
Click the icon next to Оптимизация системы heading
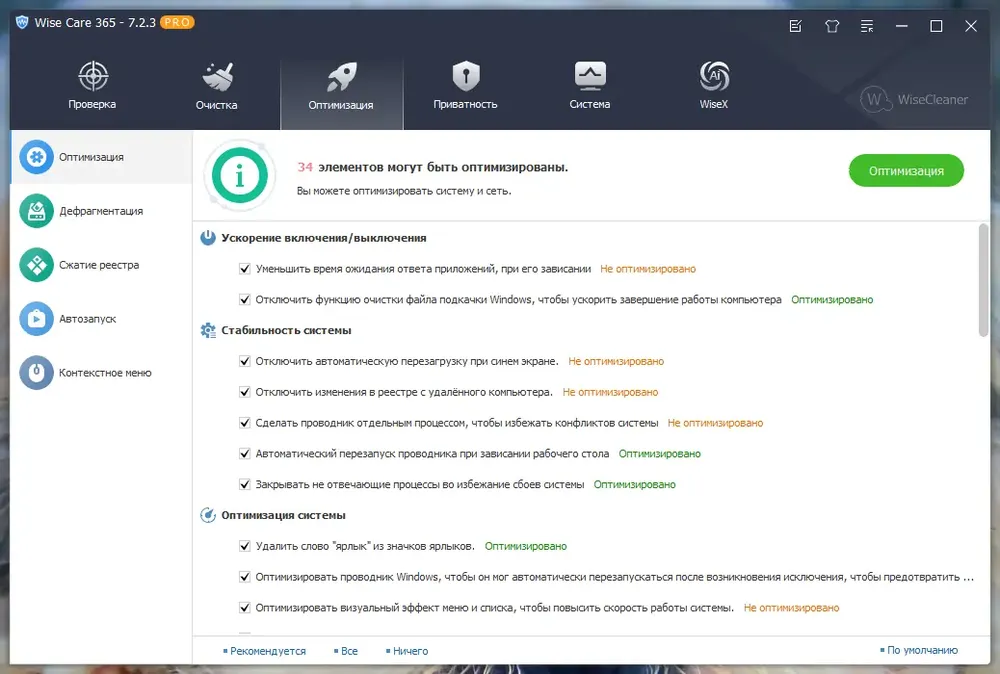[208, 515]
